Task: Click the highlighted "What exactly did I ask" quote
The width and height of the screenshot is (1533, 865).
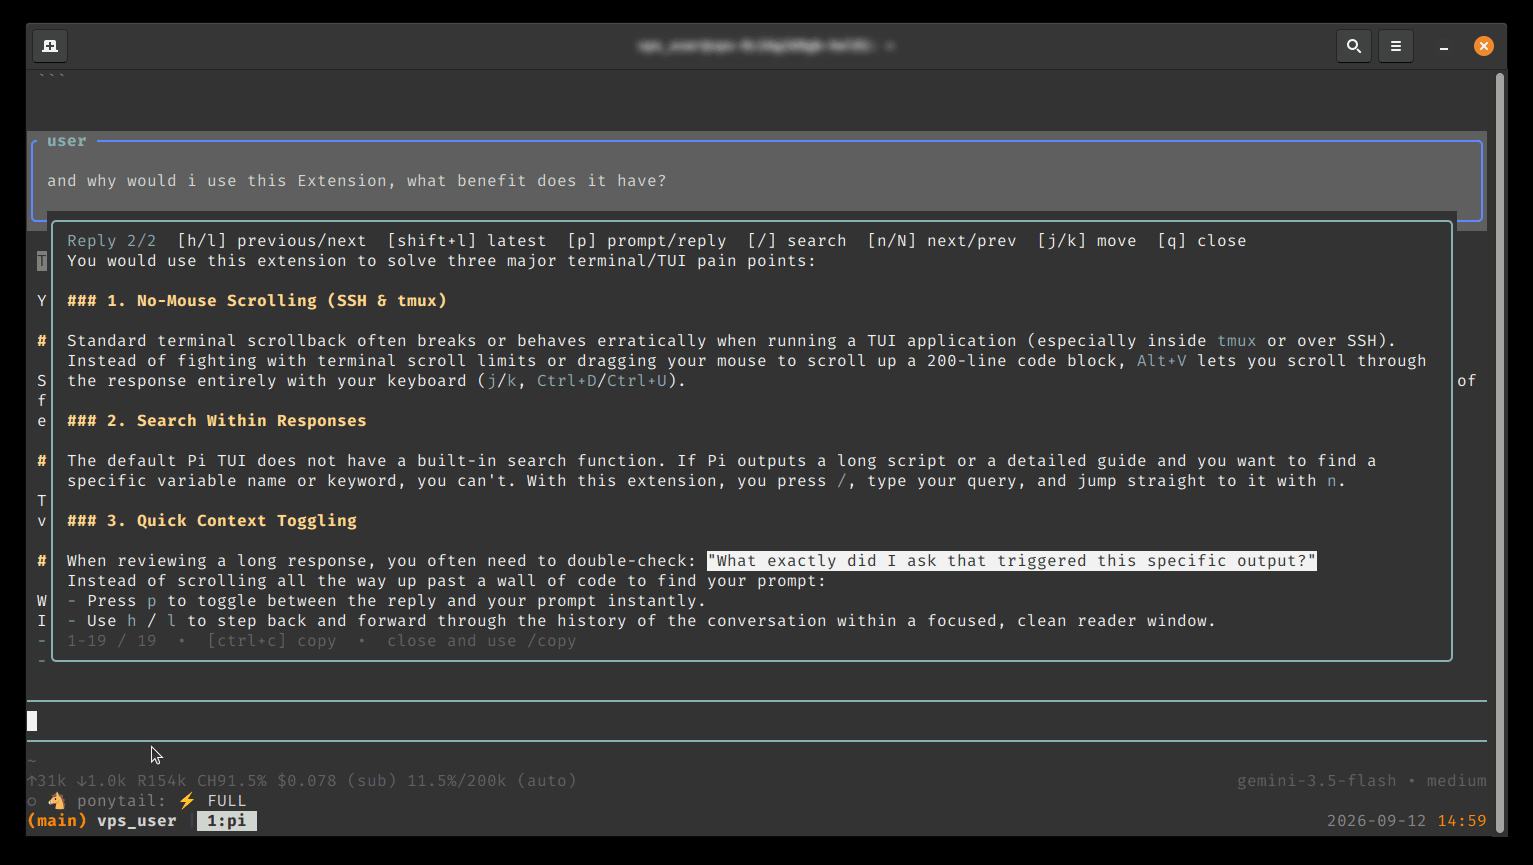Action: pos(1012,561)
